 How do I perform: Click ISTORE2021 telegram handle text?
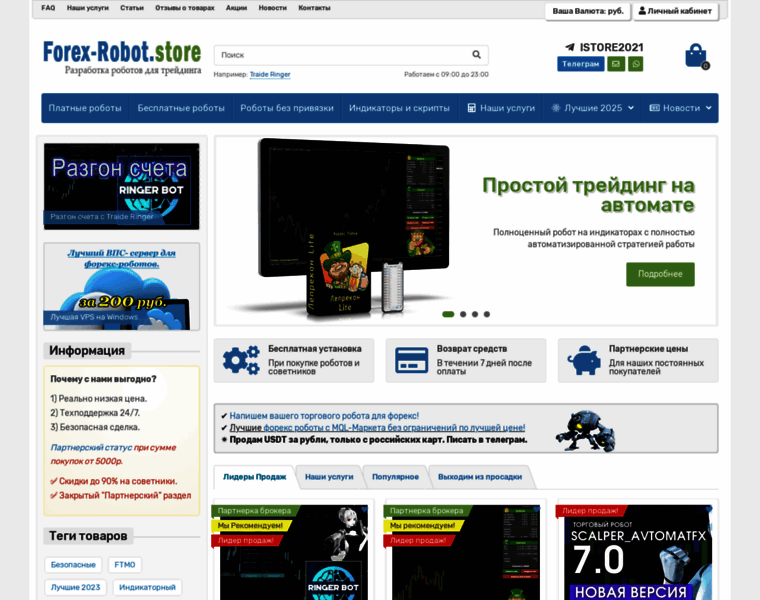tap(612, 47)
